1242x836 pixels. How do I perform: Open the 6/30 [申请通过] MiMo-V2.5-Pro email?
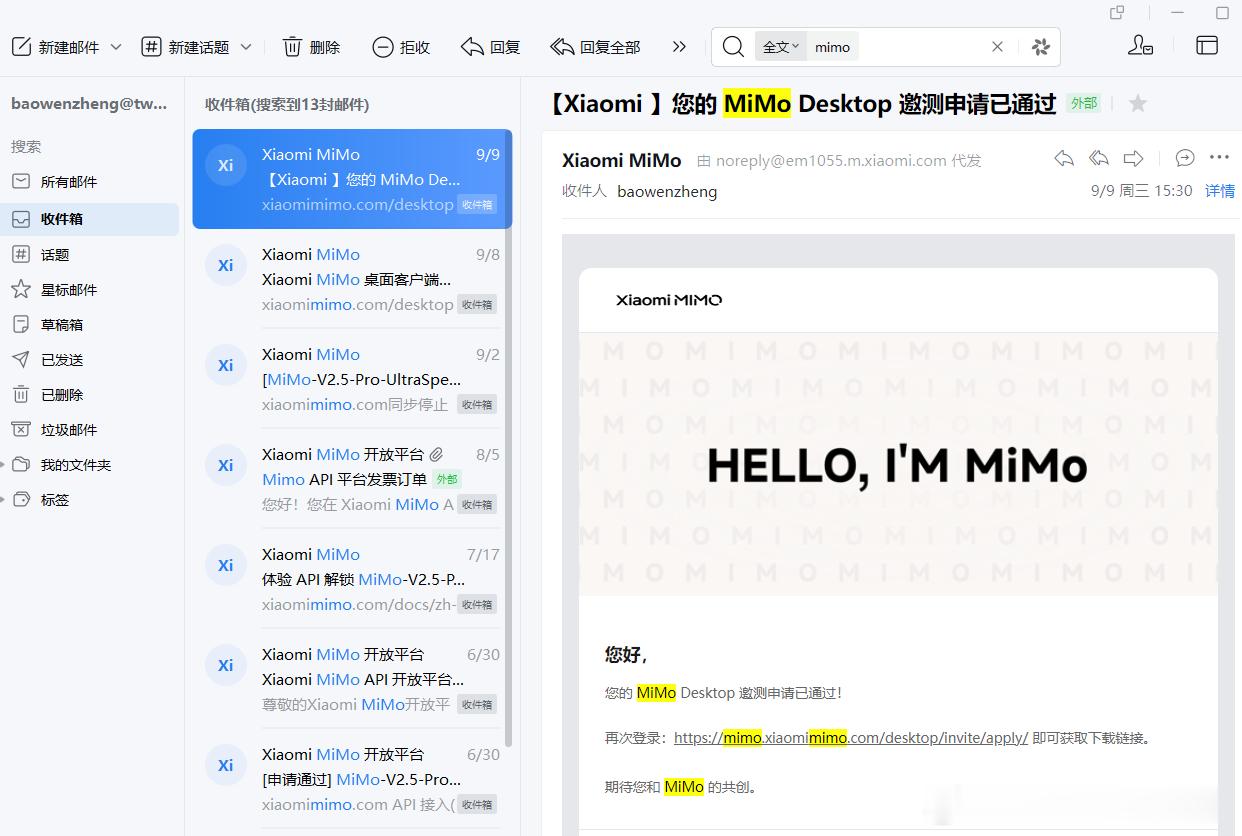(x=352, y=779)
